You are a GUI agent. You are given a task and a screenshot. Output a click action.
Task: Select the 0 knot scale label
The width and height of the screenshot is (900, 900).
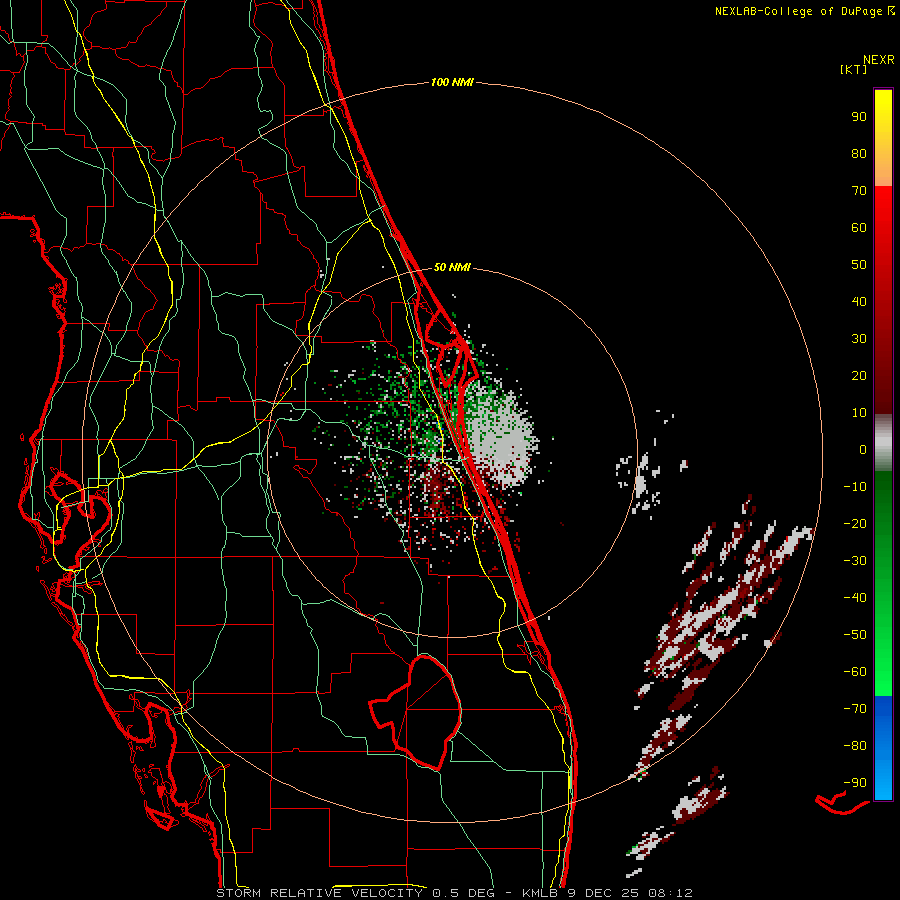point(863,450)
